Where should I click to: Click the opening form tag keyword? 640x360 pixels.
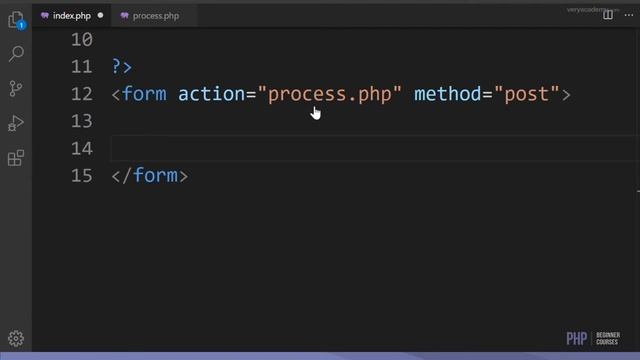[x=144, y=94]
